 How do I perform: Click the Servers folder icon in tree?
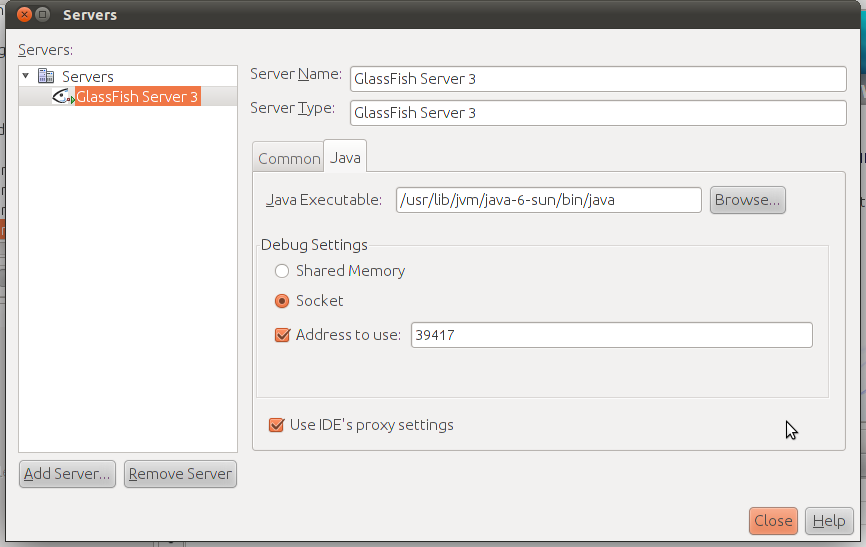click(x=46, y=76)
